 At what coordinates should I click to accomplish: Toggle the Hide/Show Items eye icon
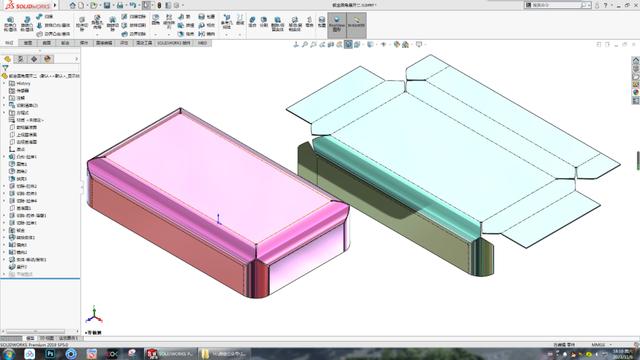(383, 44)
